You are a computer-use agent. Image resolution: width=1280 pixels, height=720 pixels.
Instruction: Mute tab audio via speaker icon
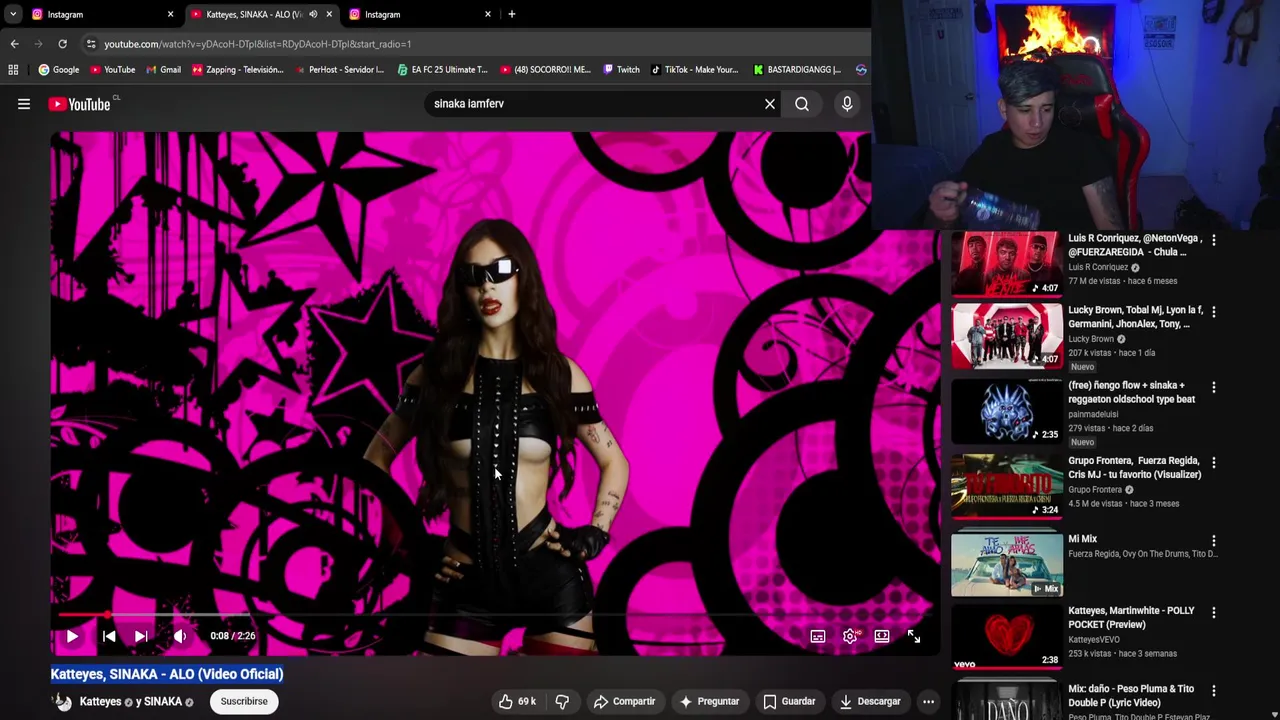pos(313,14)
